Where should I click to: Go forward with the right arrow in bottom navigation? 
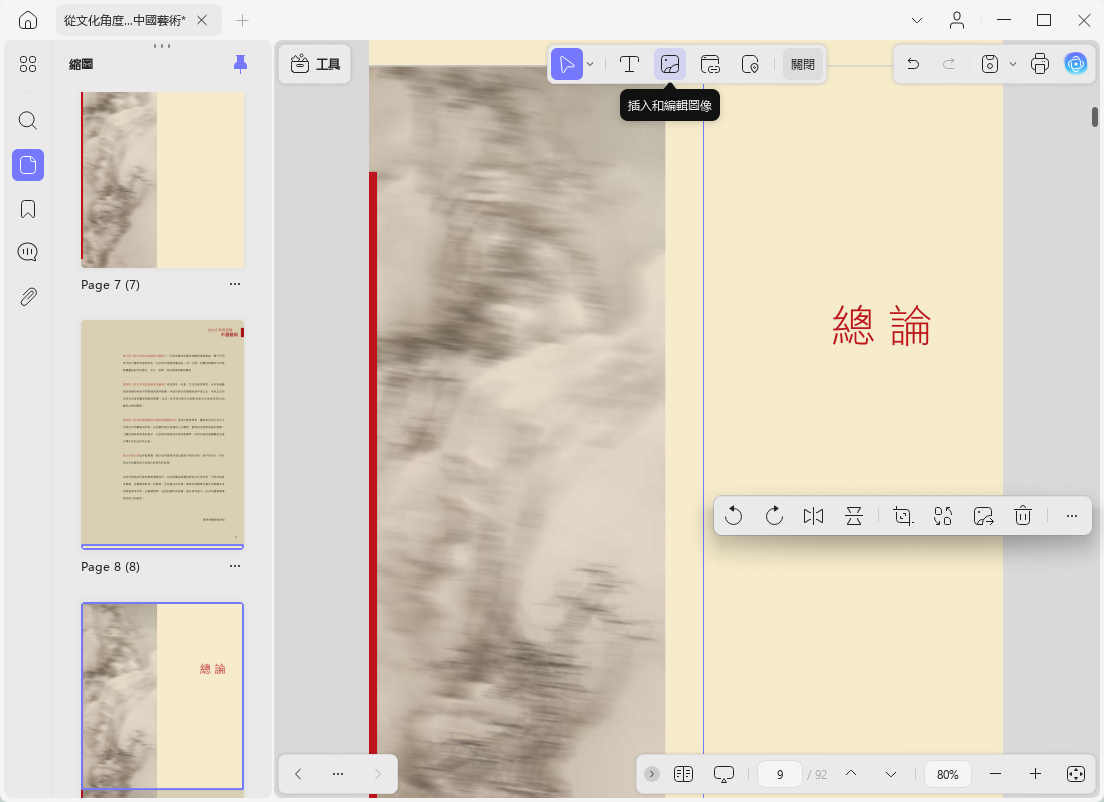(377, 774)
